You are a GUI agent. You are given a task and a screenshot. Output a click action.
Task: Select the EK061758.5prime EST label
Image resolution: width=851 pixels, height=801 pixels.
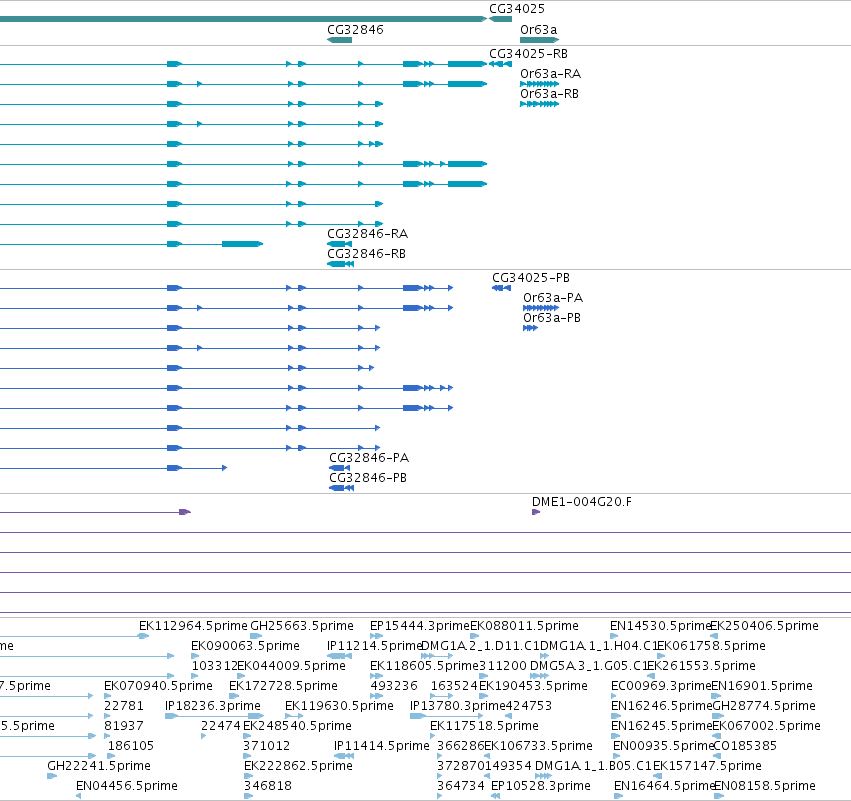pyautogui.click(x=712, y=646)
